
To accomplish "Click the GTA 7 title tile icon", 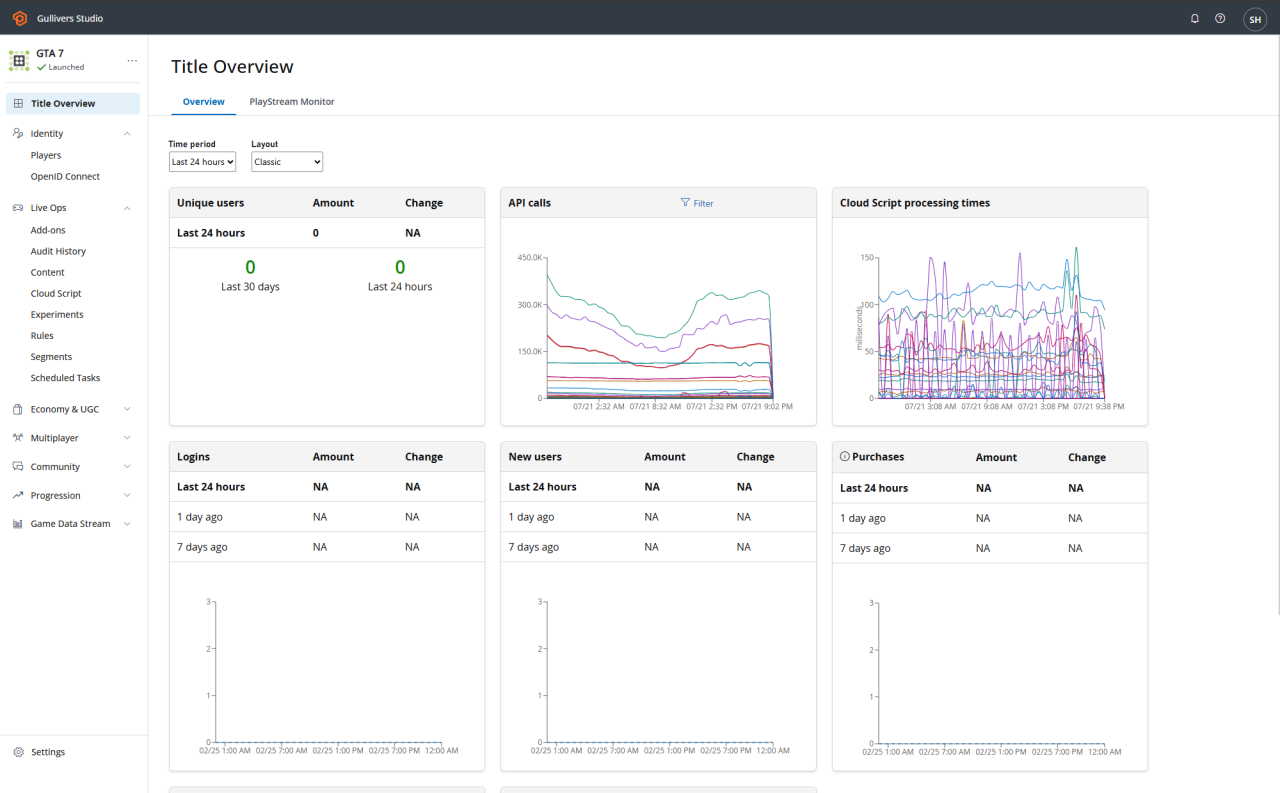I will pos(19,60).
